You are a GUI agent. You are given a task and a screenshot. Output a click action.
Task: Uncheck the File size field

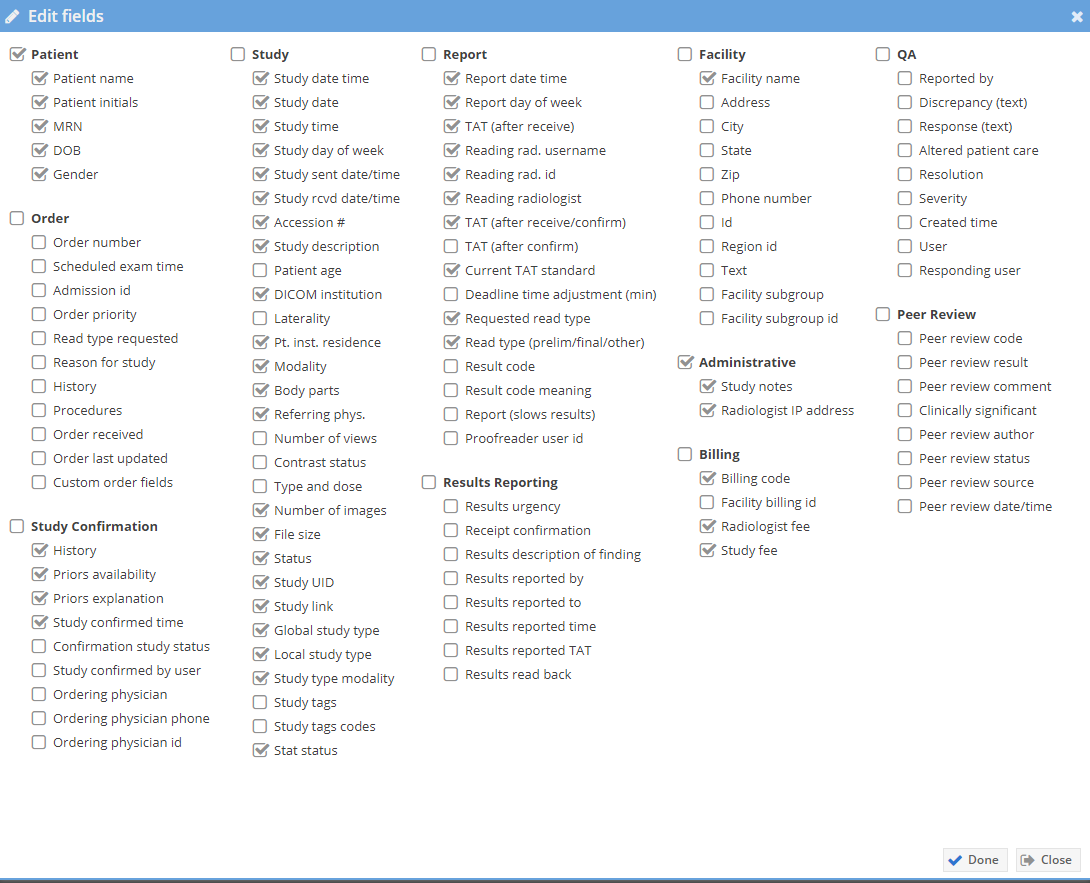tap(261, 534)
